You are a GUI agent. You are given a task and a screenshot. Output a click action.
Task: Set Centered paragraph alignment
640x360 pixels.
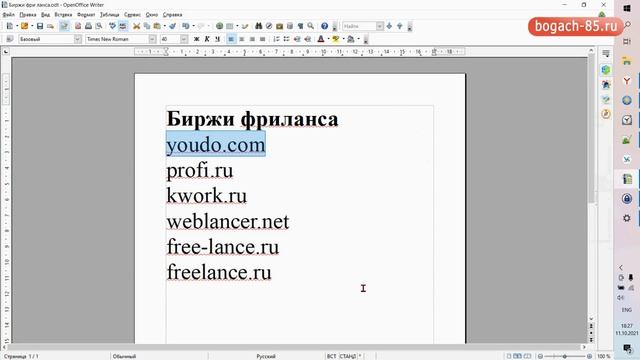[x=242, y=39]
